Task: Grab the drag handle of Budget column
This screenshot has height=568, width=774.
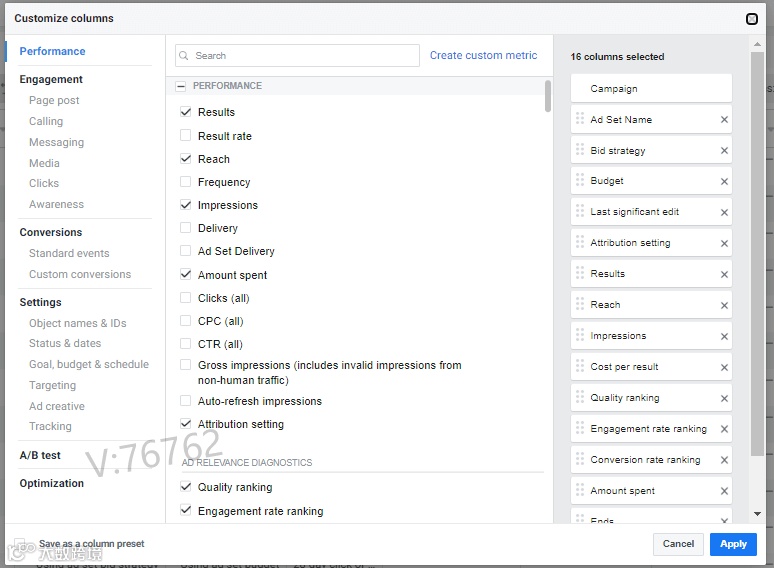Action: 580,180
